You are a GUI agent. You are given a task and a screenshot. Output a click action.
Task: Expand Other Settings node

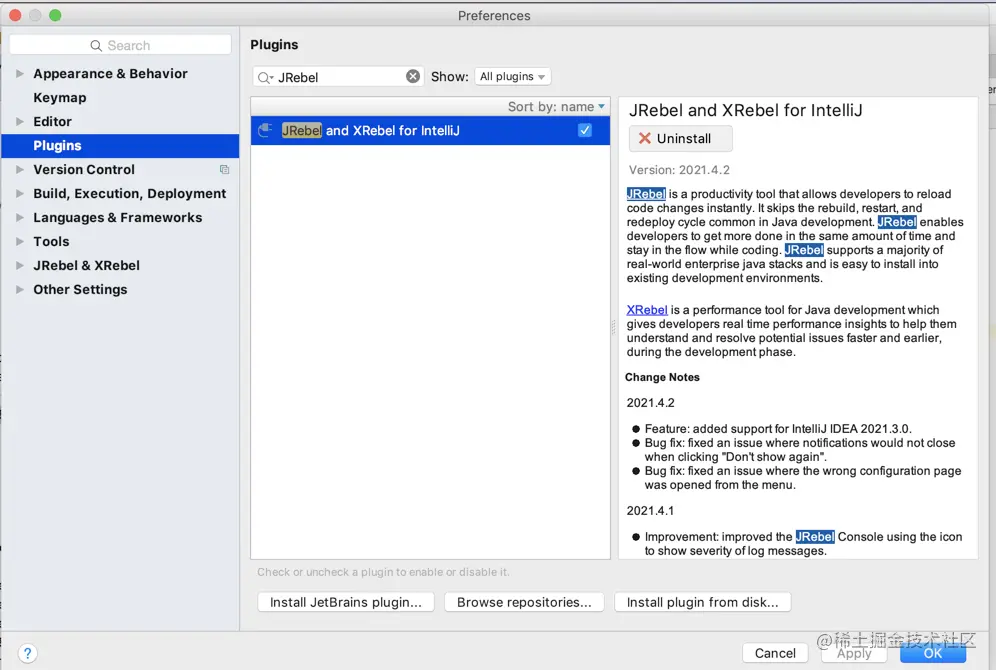20,290
